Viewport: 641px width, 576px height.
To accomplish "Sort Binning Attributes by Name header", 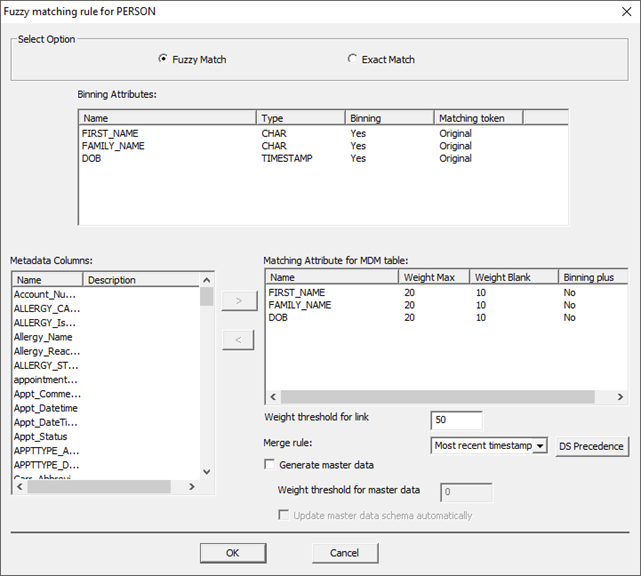I will pos(167,118).
